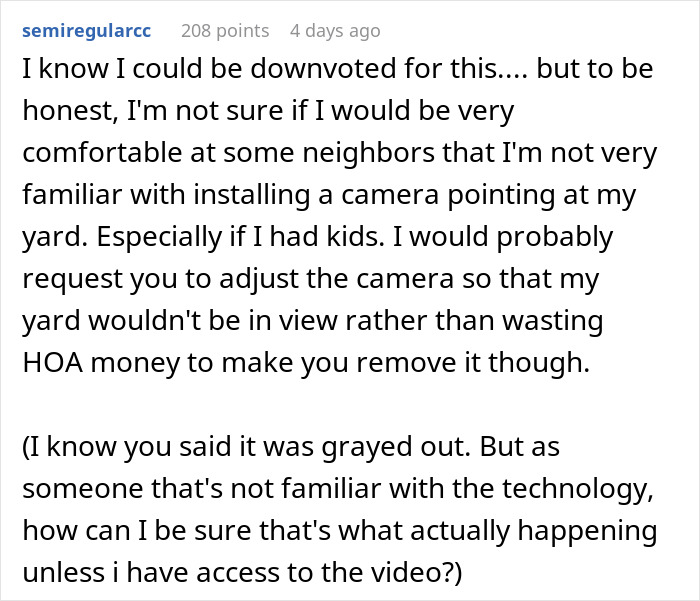Screen dimensions: 700x601
Task: Open the semiregularcc user profile
Action: pos(86,31)
